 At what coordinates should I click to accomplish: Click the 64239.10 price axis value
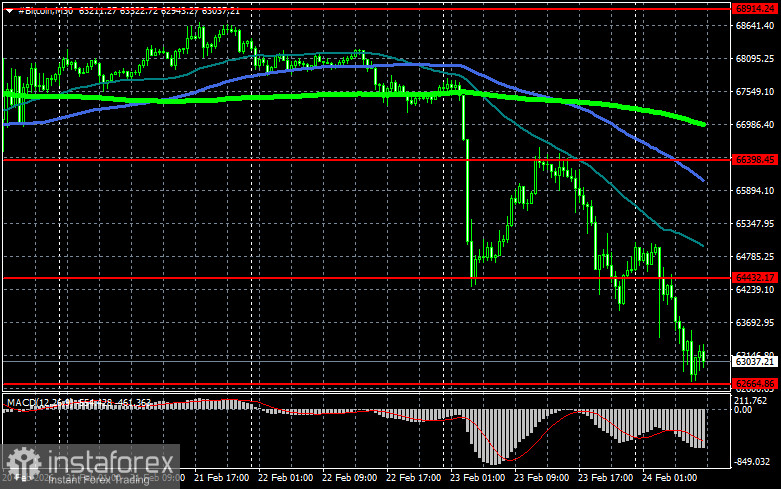tap(755, 289)
